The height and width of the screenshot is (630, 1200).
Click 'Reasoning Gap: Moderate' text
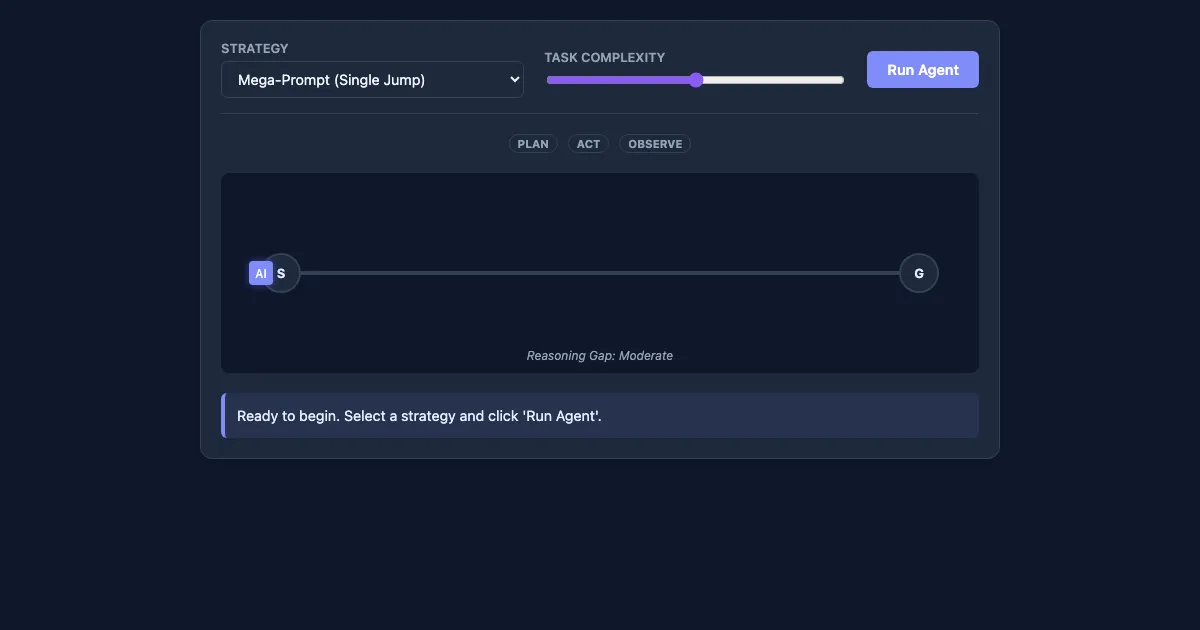(x=600, y=356)
